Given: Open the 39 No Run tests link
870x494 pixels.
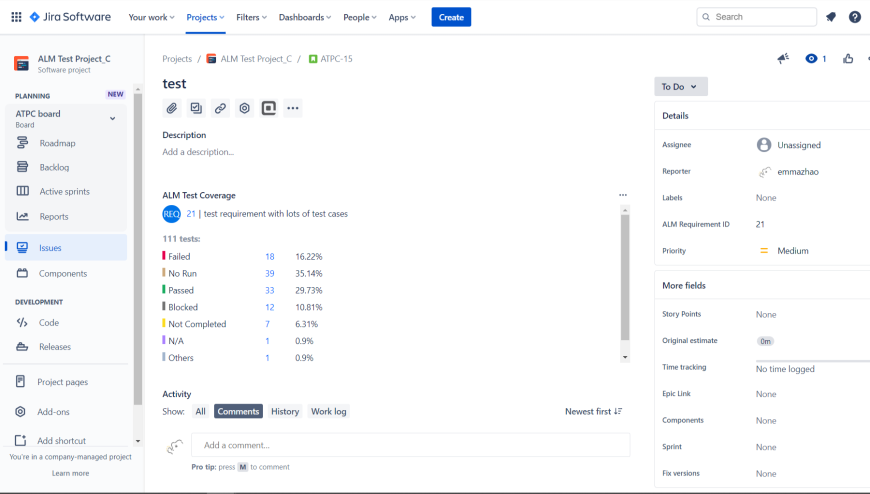Looking at the screenshot, I should click(x=270, y=273).
